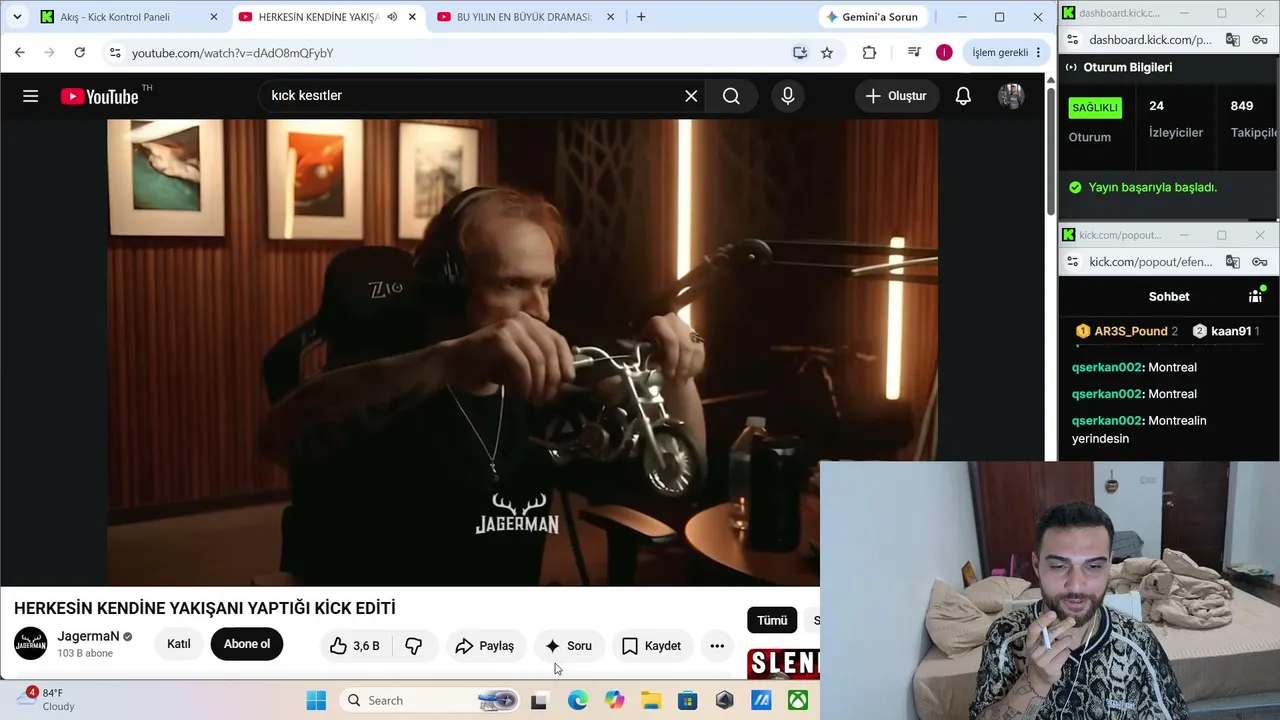The width and height of the screenshot is (1280, 720).
Task: Save the video with Kaydet
Action: 652,646
